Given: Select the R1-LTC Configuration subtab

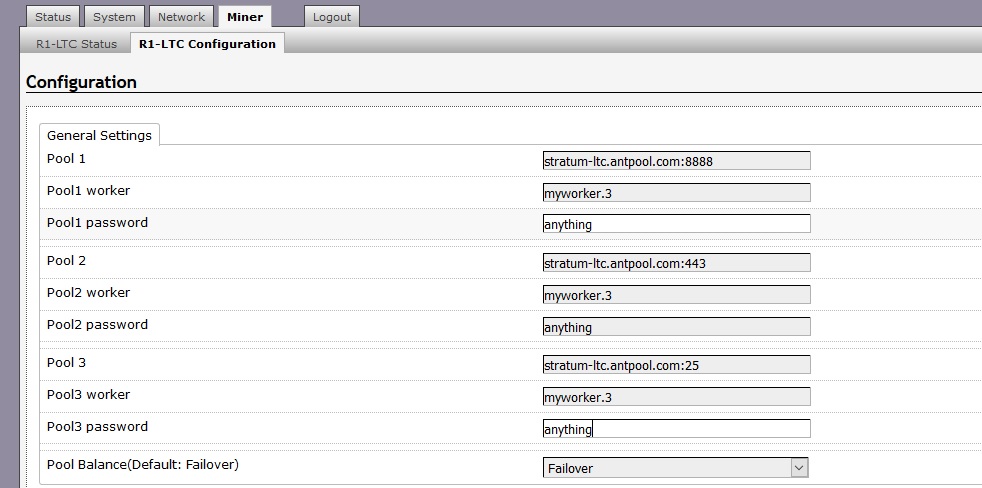Looking at the screenshot, I should 207,44.
